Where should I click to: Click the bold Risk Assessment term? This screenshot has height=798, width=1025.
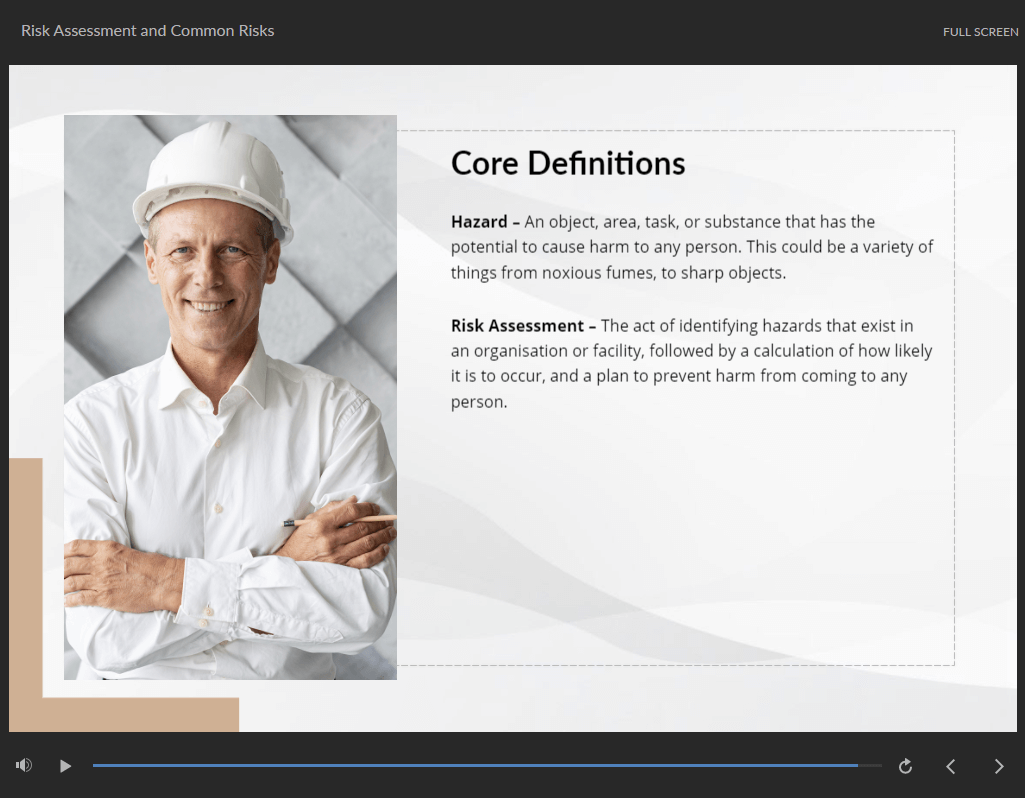pos(517,326)
